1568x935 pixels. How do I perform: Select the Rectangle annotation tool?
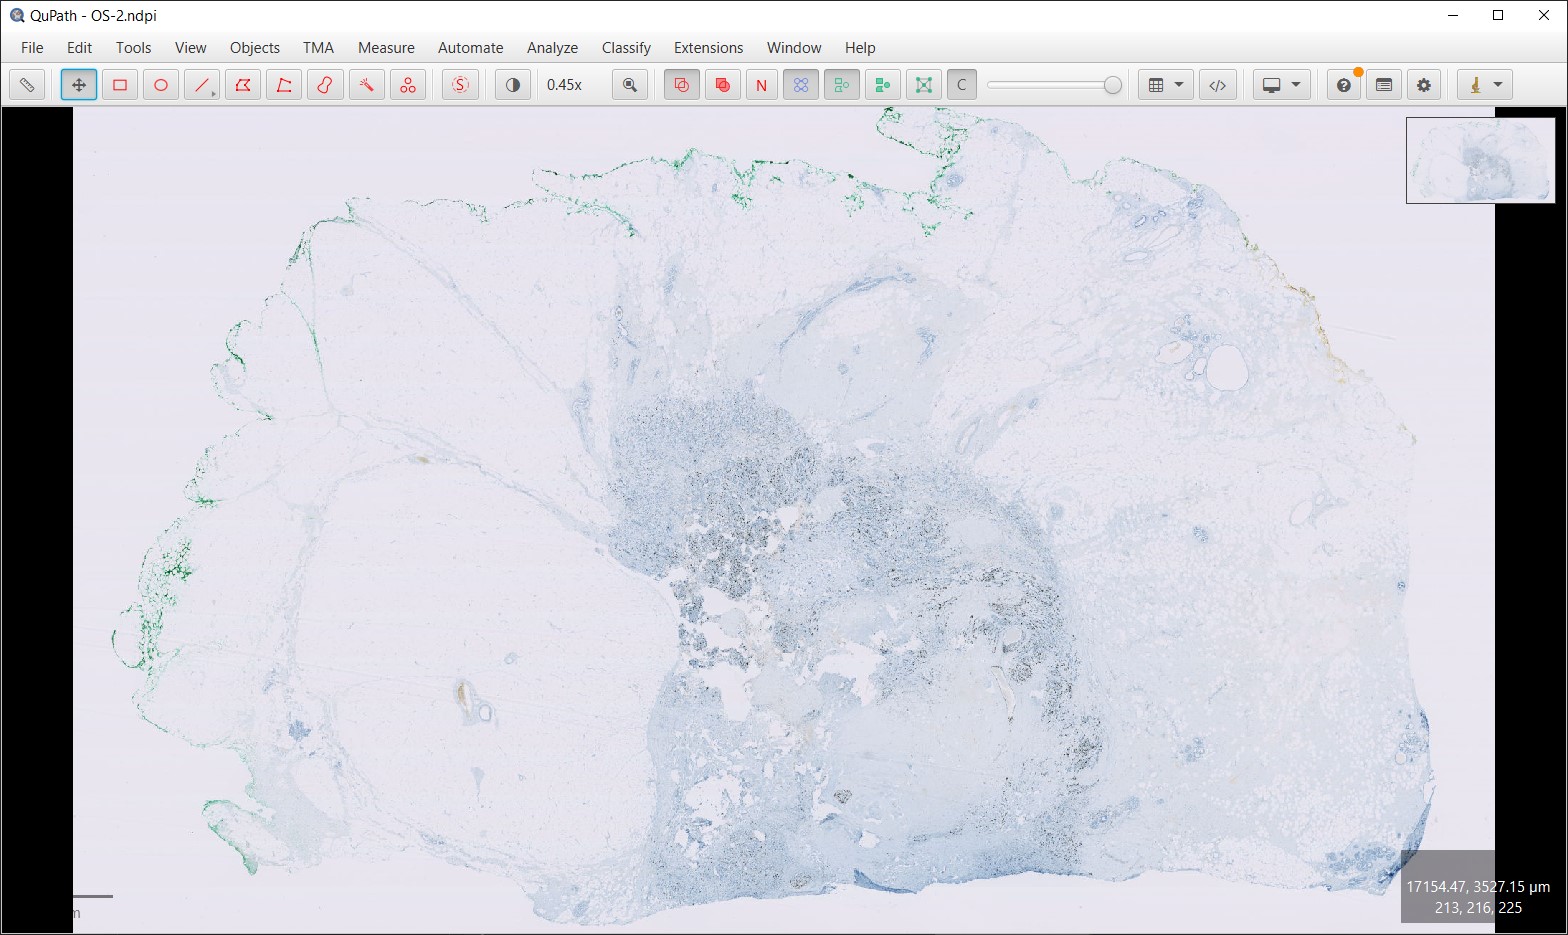tap(120, 85)
